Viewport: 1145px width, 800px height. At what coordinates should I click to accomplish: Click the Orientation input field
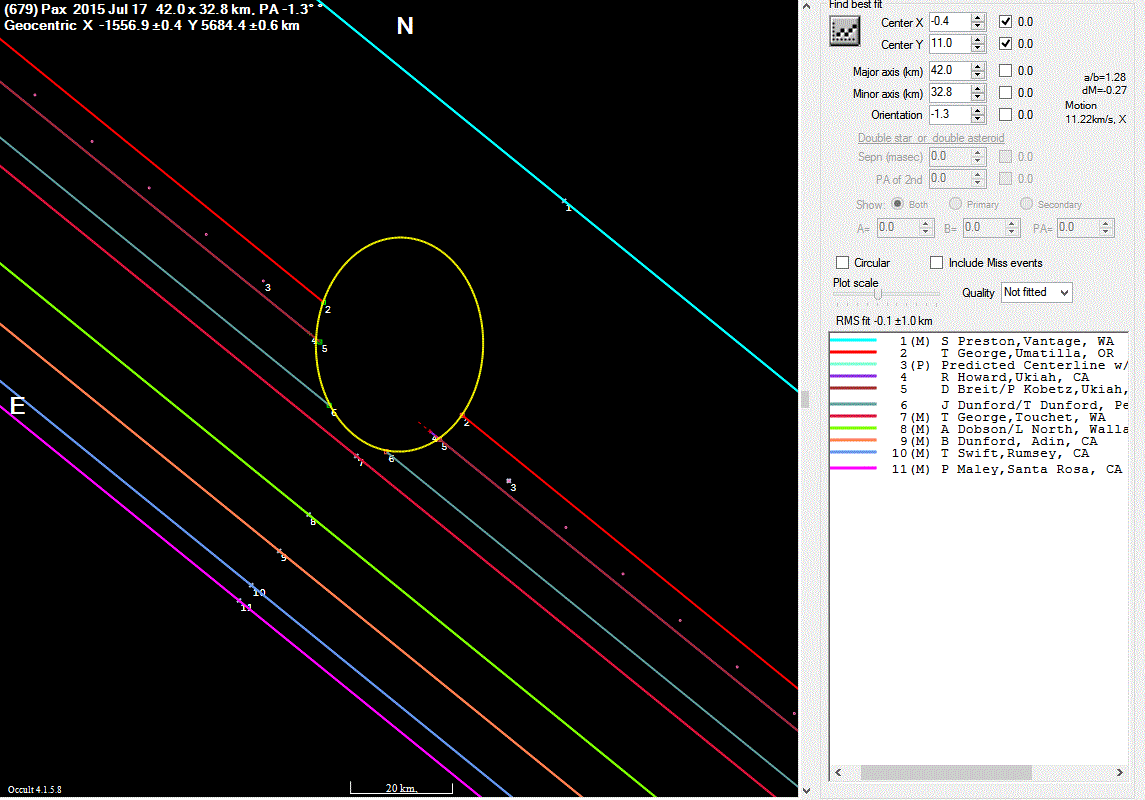coord(949,115)
